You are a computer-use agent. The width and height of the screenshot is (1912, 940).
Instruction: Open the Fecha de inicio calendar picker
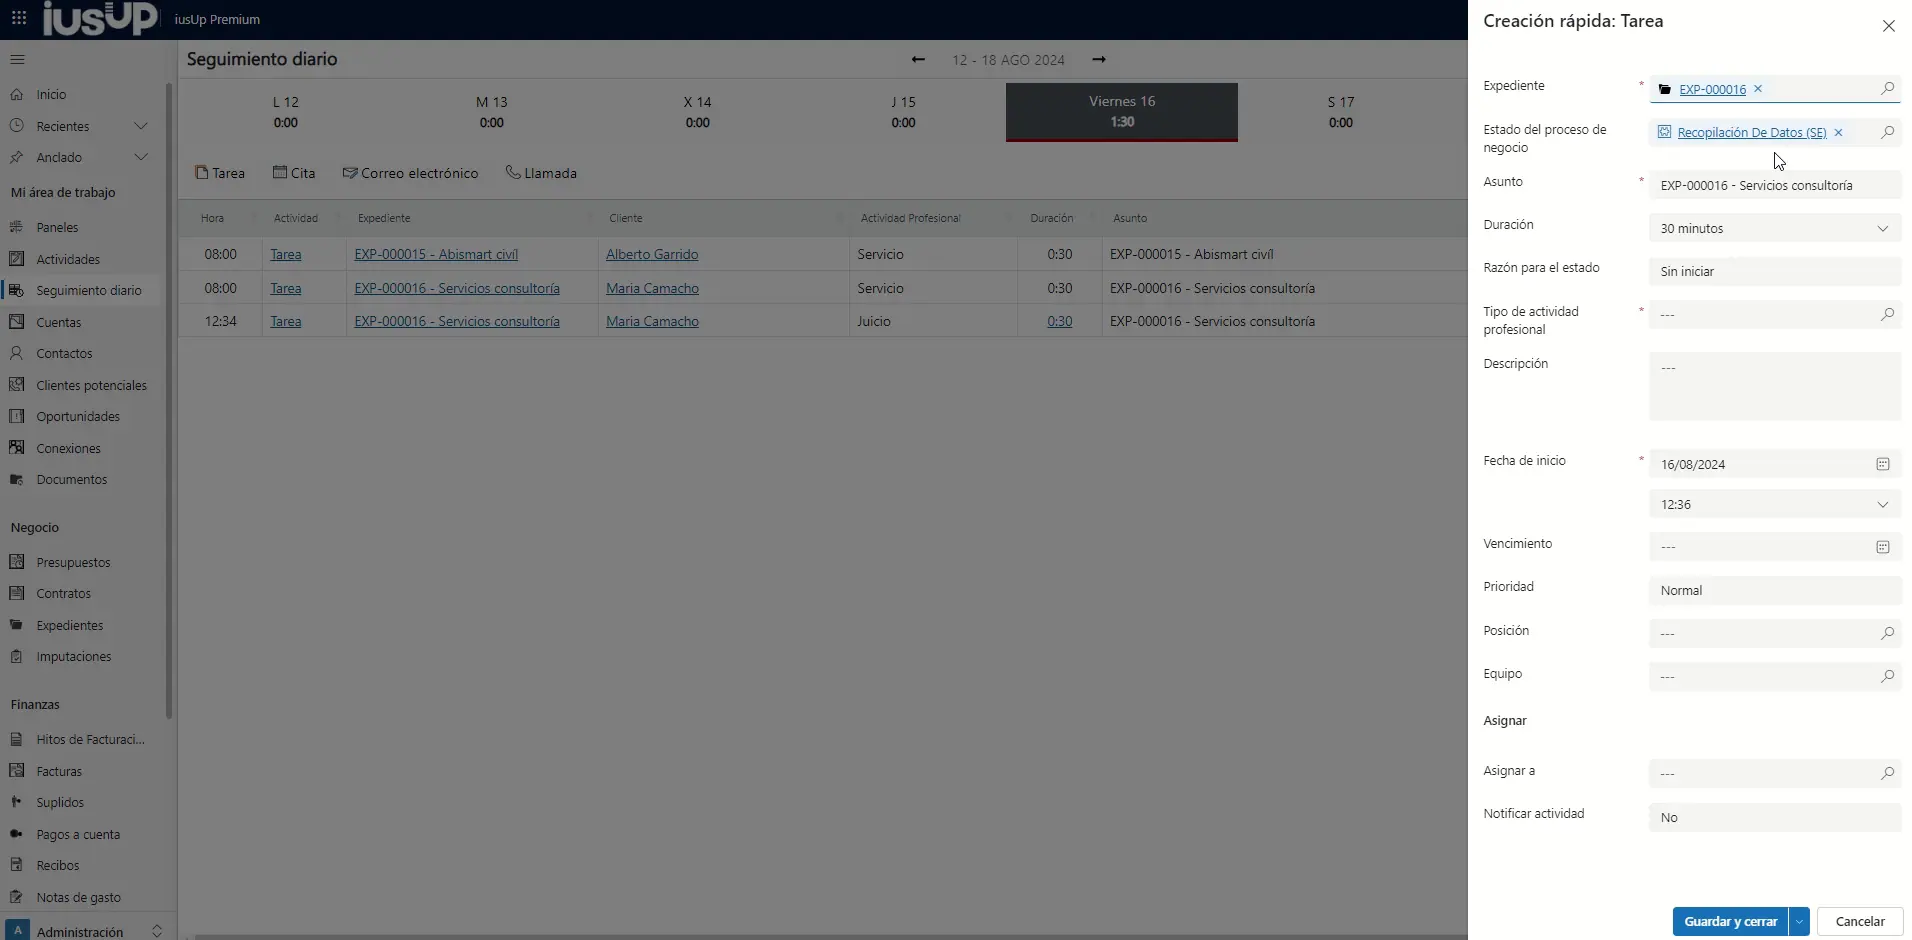point(1882,464)
